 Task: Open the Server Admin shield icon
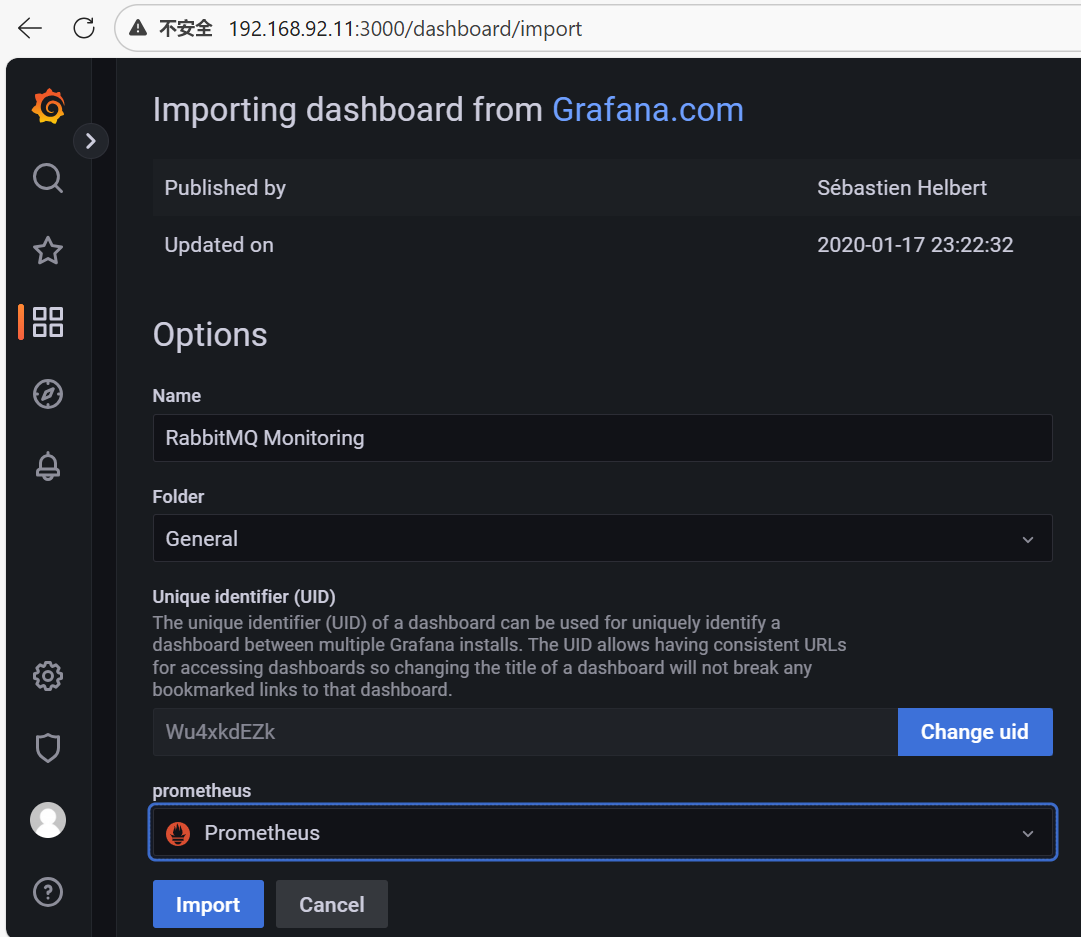(x=48, y=748)
